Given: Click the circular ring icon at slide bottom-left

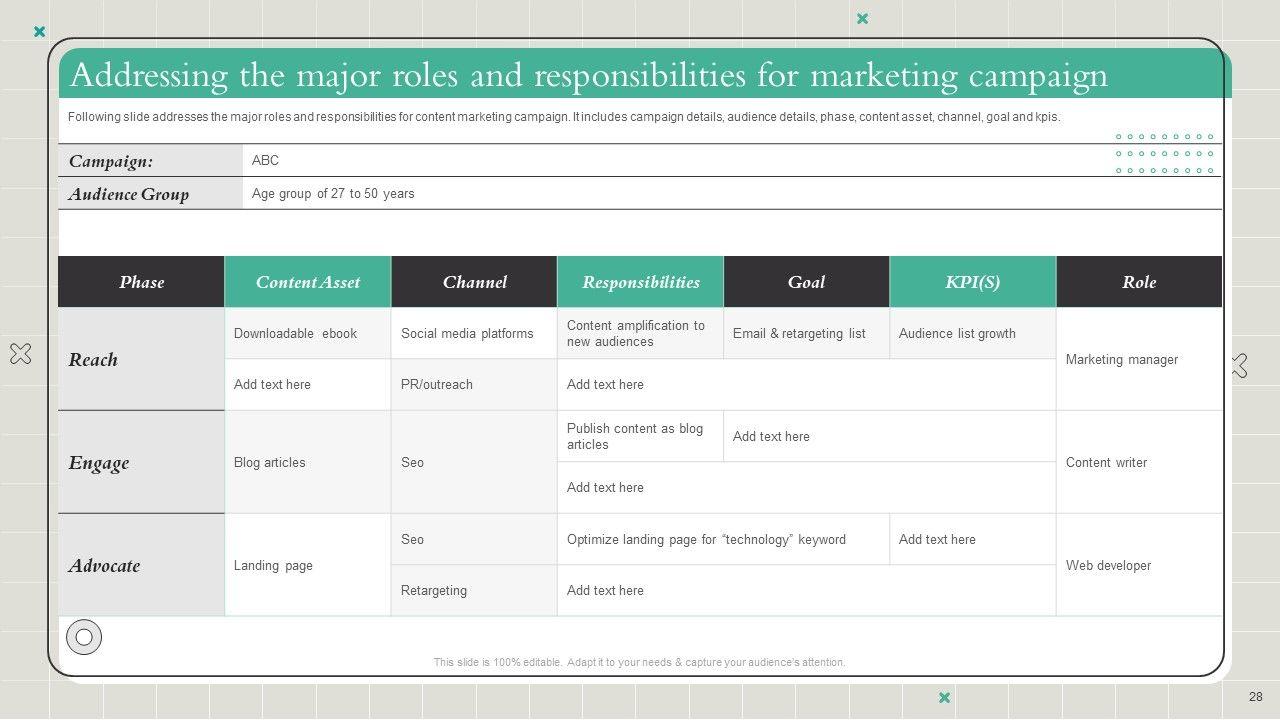Looking at the screenshot, I should pos(84,637).
